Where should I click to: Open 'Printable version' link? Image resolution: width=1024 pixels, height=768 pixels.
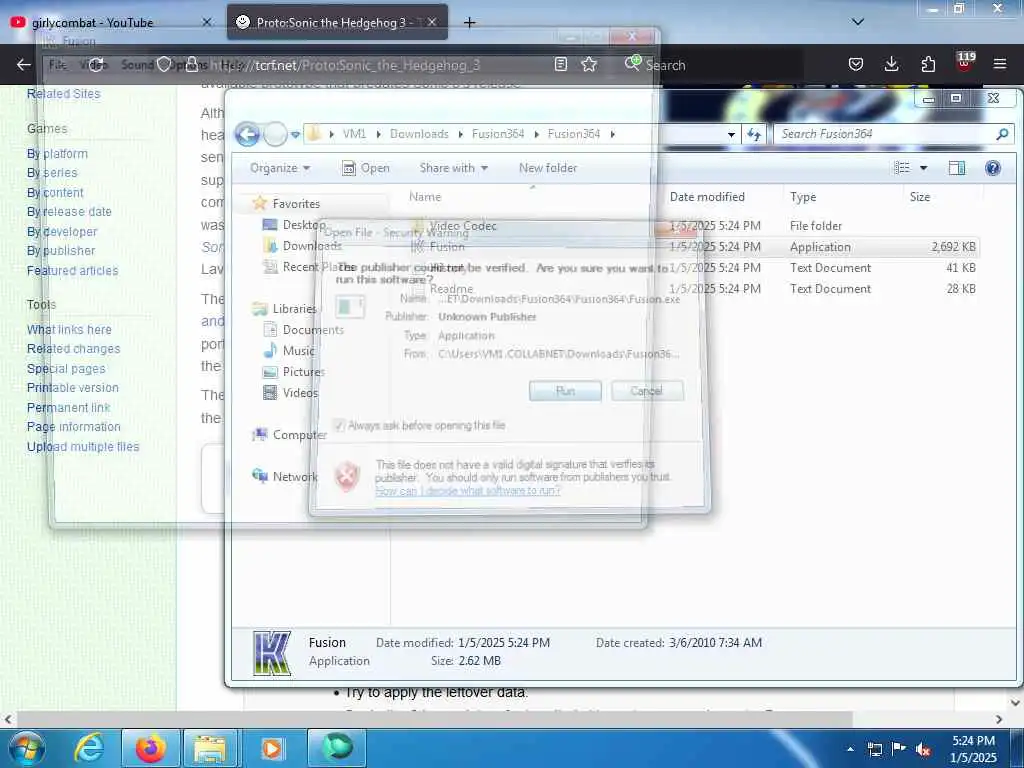click(x=73, y=388)
